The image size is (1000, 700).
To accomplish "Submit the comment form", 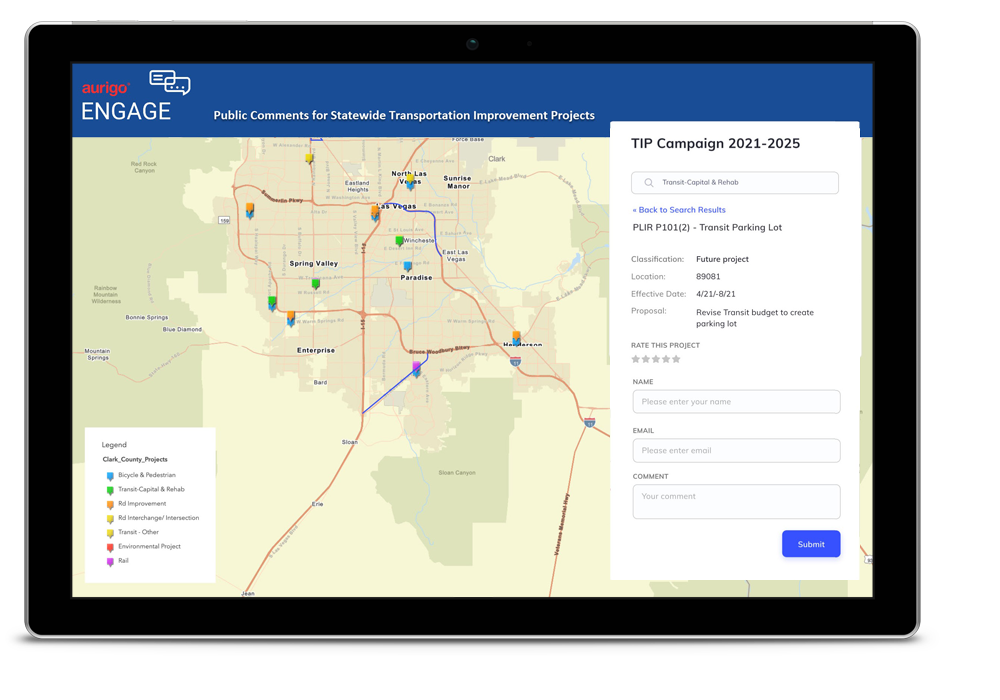I will (811, 543).
